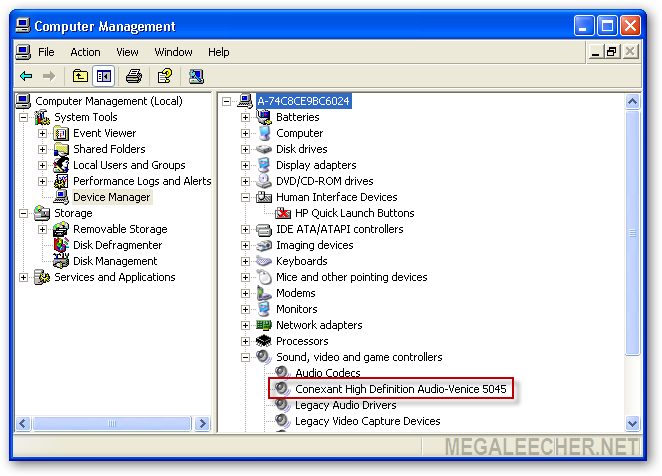Click right pane scroll up arrow
The height and width of the screenshot is (476, 662).
coord(632,101)
